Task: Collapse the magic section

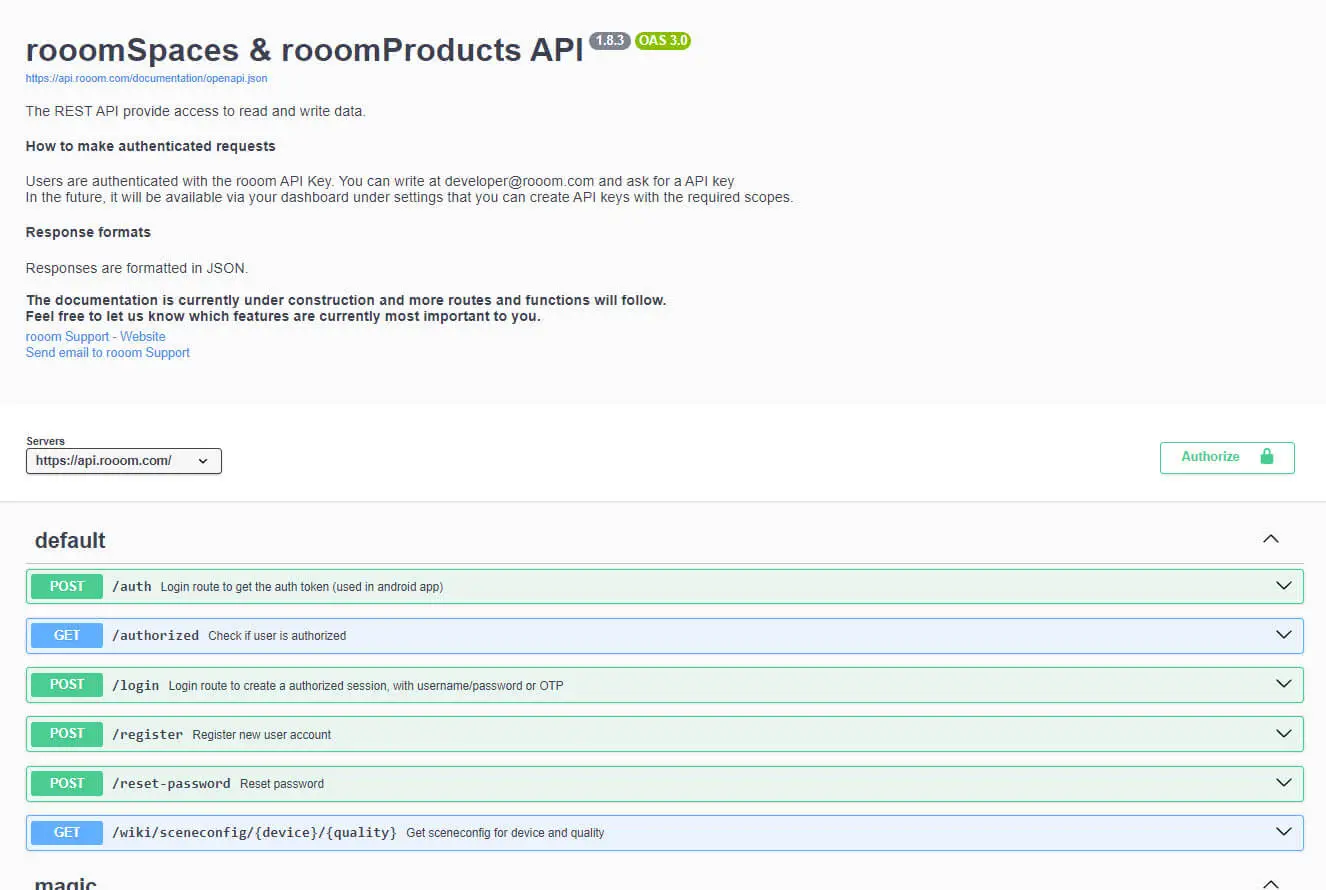Action: (x=1271, y=884)
